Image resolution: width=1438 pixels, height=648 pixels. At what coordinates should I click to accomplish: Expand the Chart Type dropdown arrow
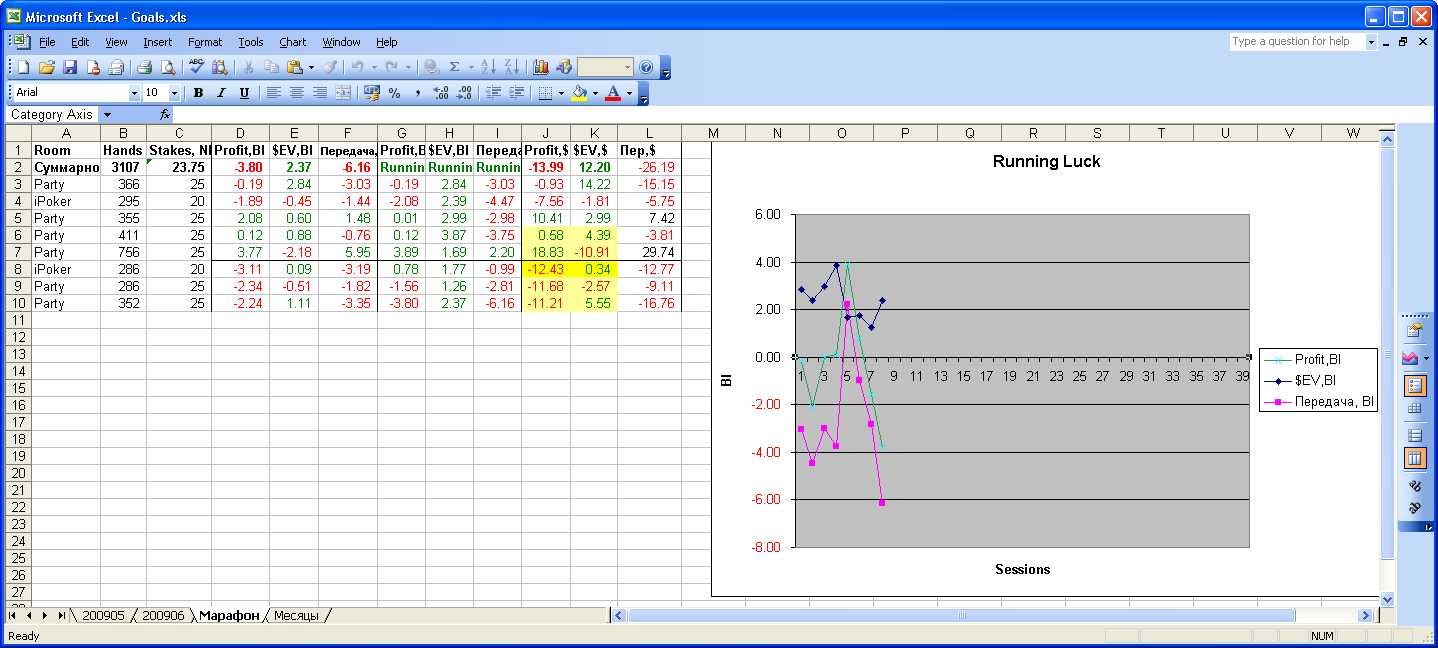click(x=1427, y=357)
